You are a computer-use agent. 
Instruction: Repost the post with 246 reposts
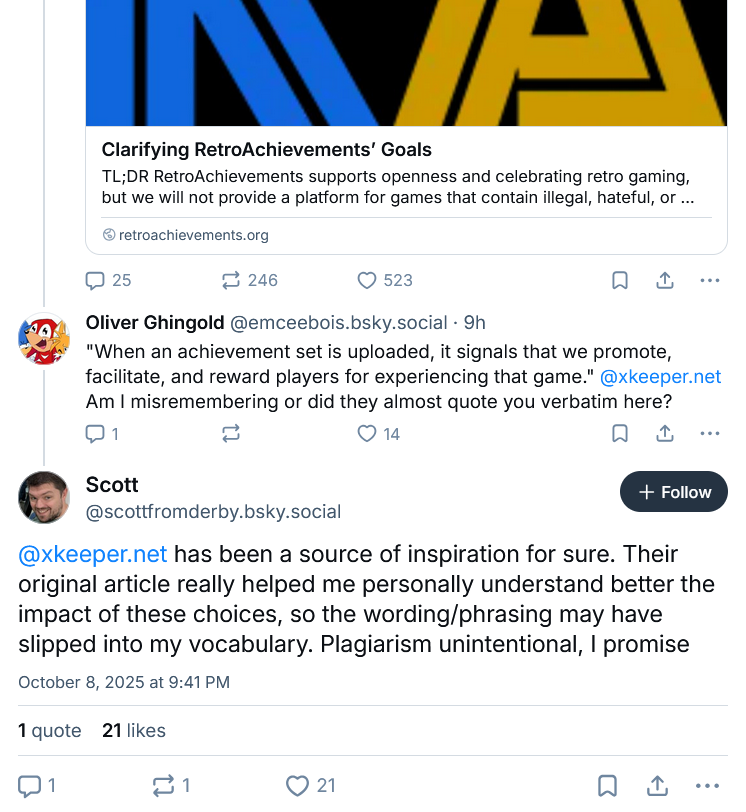(233, 280)
